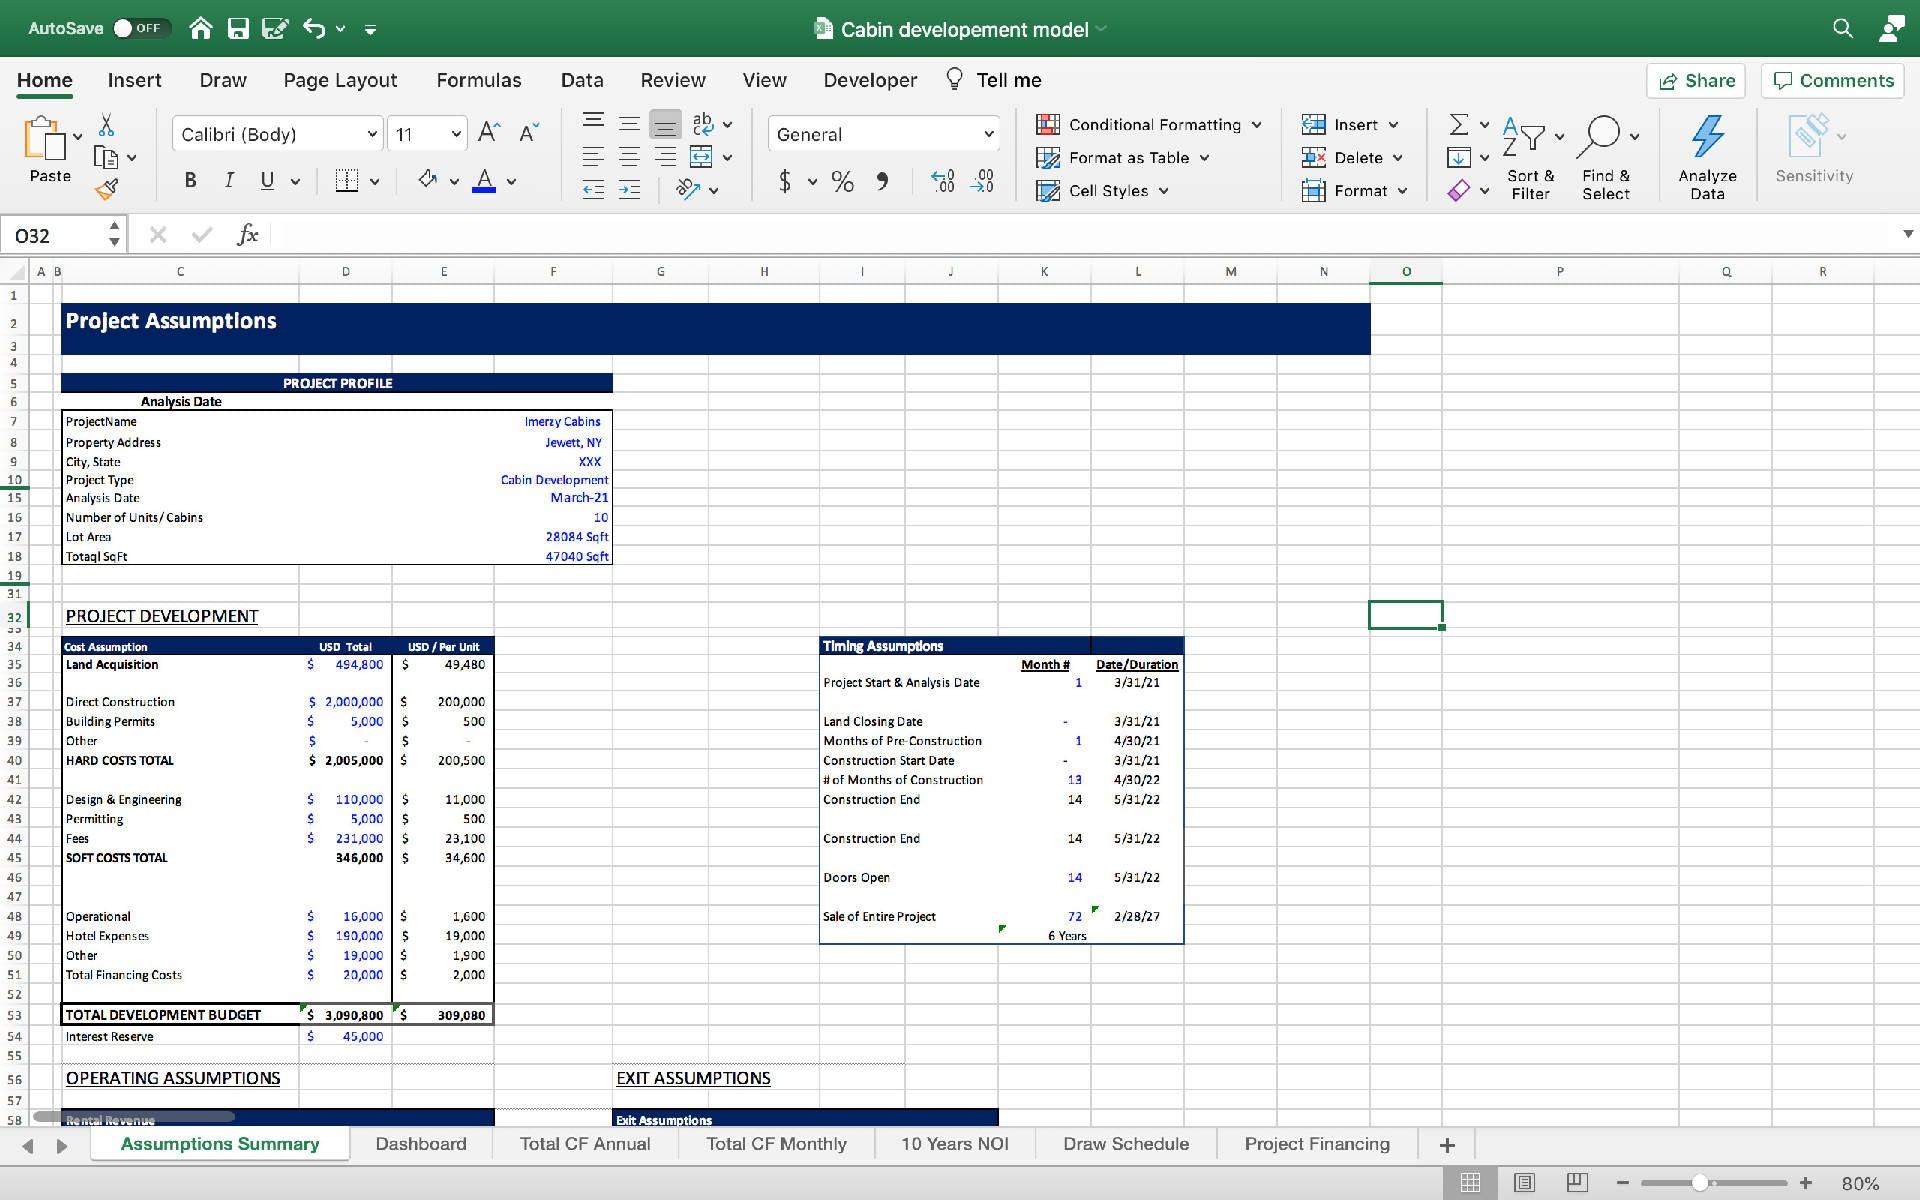
Task: Click Increase Indent icon
Action: coord(629,189)
